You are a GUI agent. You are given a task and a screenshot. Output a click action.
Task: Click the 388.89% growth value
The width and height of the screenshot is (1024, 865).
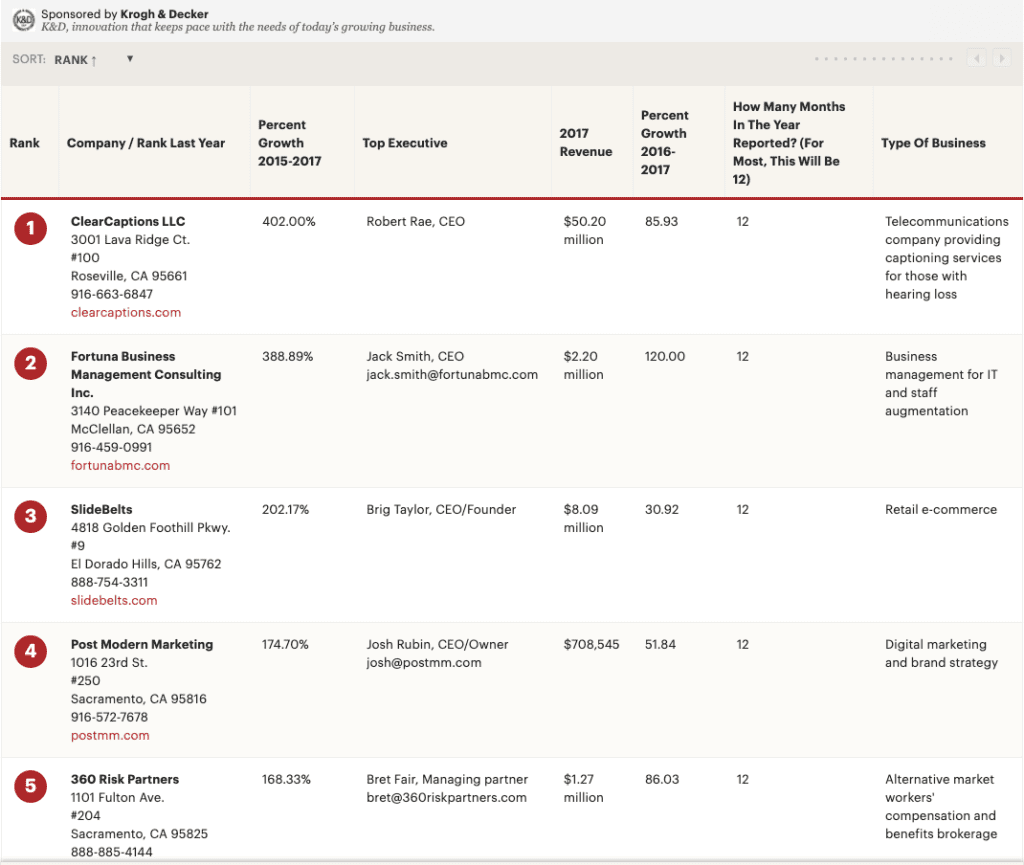coord(287,356)
